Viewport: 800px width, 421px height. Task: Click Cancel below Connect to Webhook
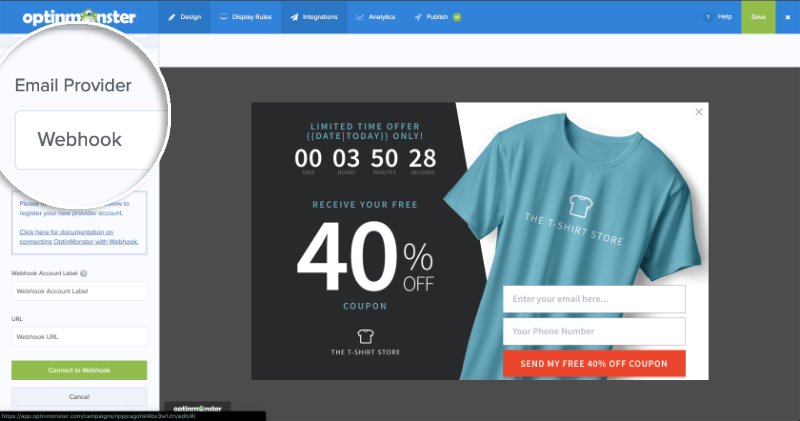[79, 397]
